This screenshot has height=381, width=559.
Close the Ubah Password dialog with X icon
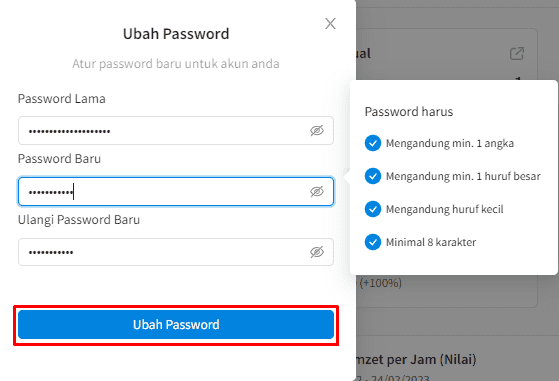pyautogui.click(x=330, y=24)
